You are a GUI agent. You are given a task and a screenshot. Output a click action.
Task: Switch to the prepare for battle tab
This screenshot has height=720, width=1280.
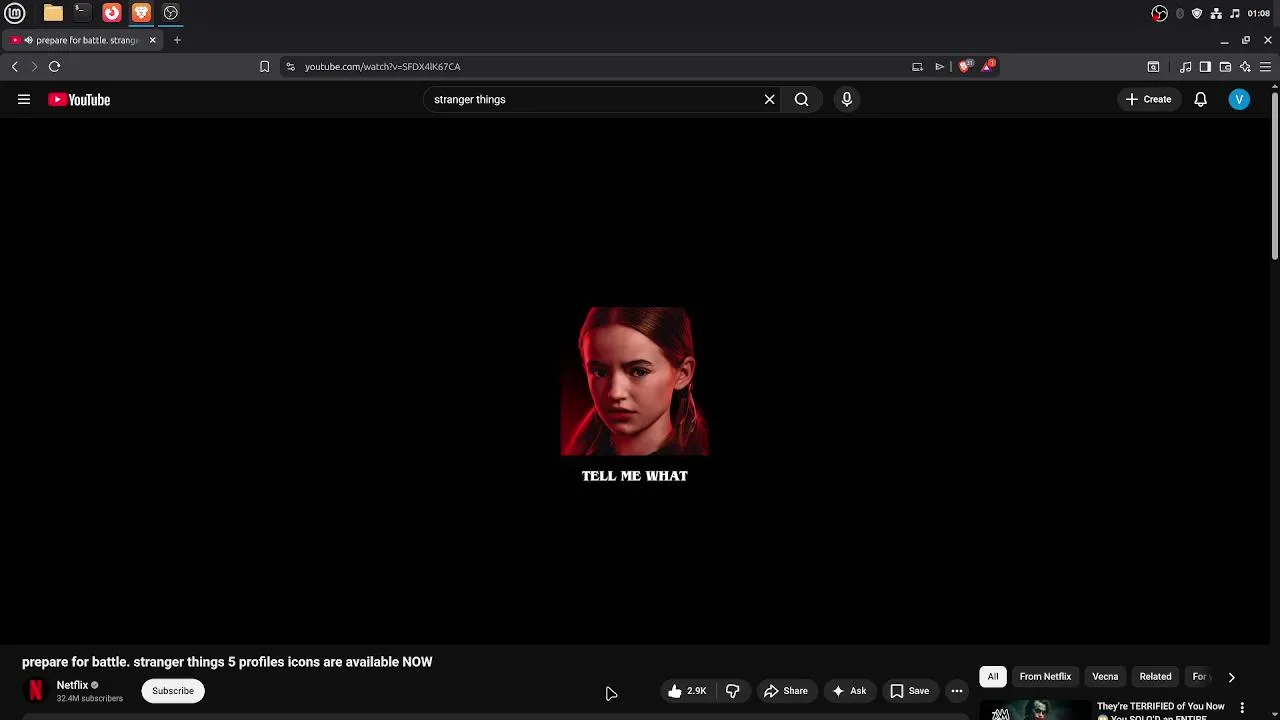(82, 40)
